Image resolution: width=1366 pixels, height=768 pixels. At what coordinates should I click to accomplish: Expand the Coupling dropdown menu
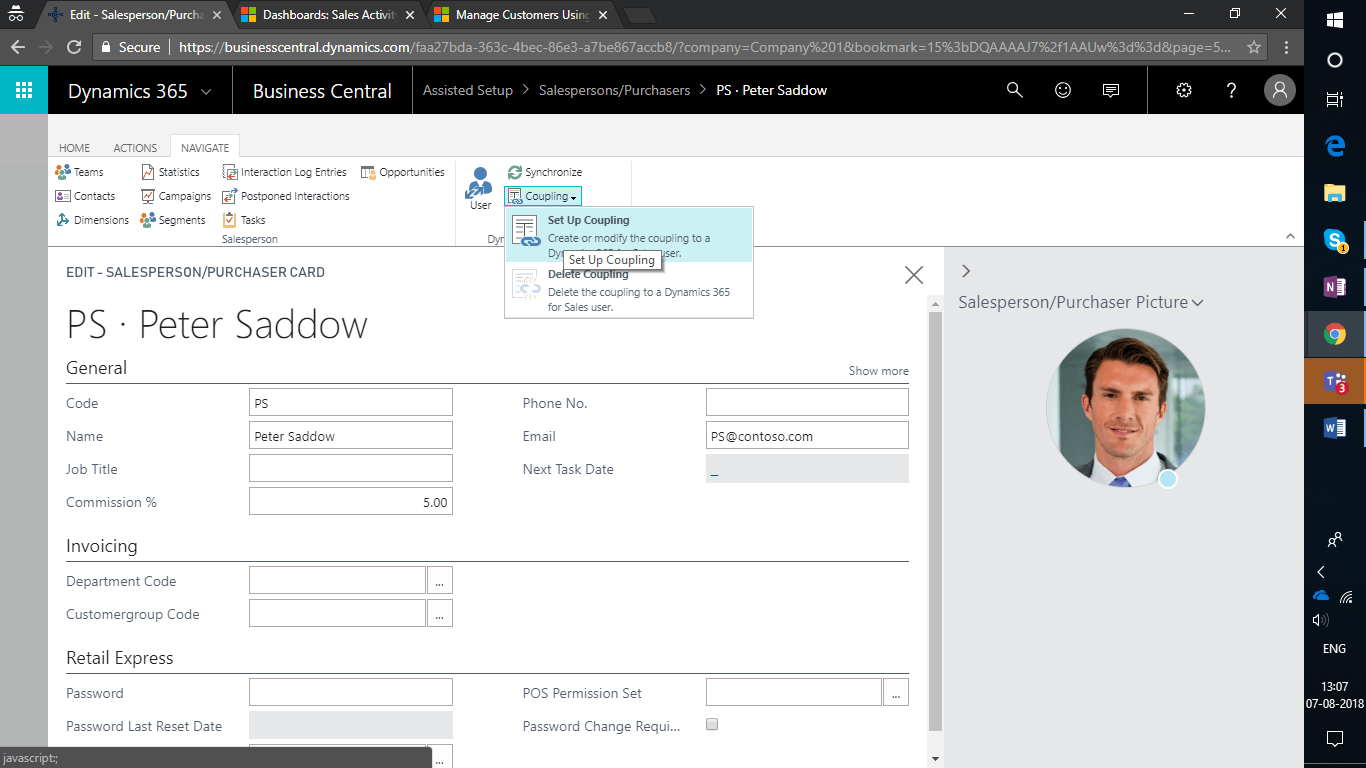click(543, 196)
